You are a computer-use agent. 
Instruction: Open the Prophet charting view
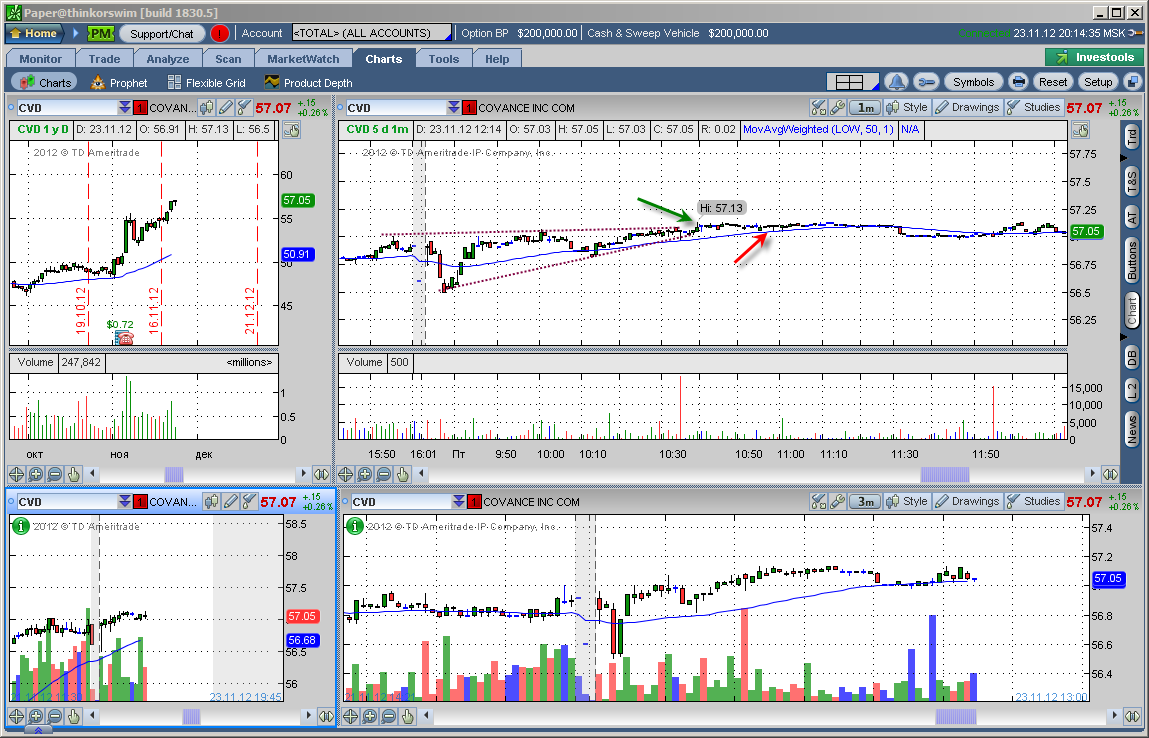coord(119,83)
